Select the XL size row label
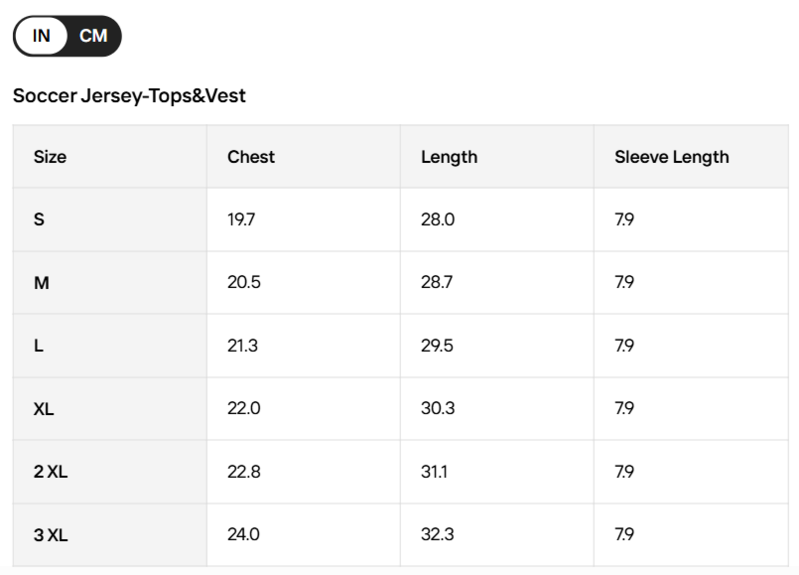Viewport: 799px width, 575px height. coord(44,409)
